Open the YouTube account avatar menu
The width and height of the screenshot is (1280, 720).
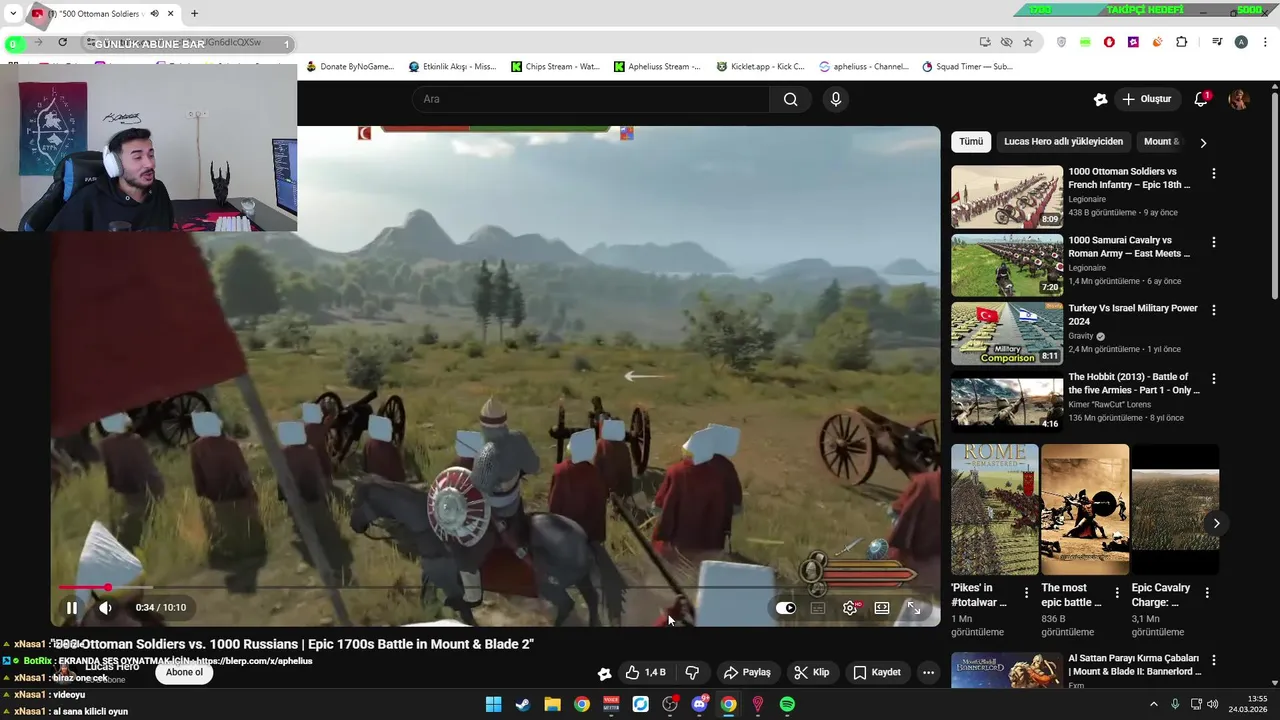1238,99
